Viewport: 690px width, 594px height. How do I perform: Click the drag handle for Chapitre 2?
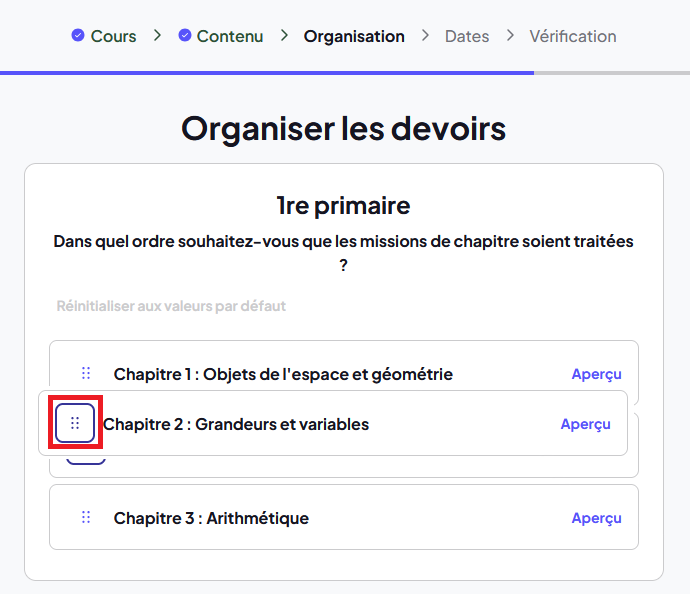click(x=75, y=423)
